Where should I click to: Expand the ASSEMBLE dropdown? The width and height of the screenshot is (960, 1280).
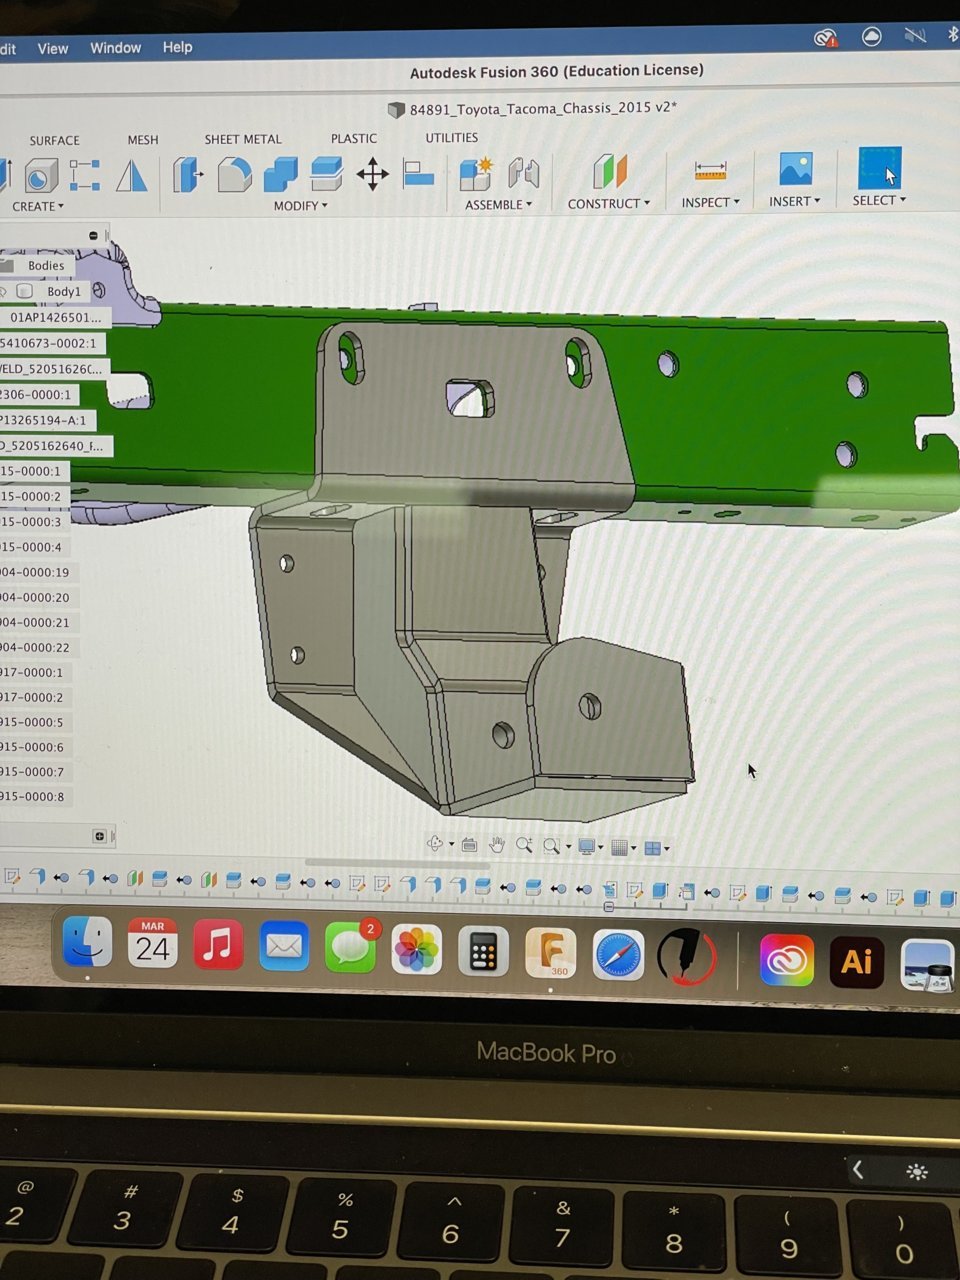click(x=499, y=204)
